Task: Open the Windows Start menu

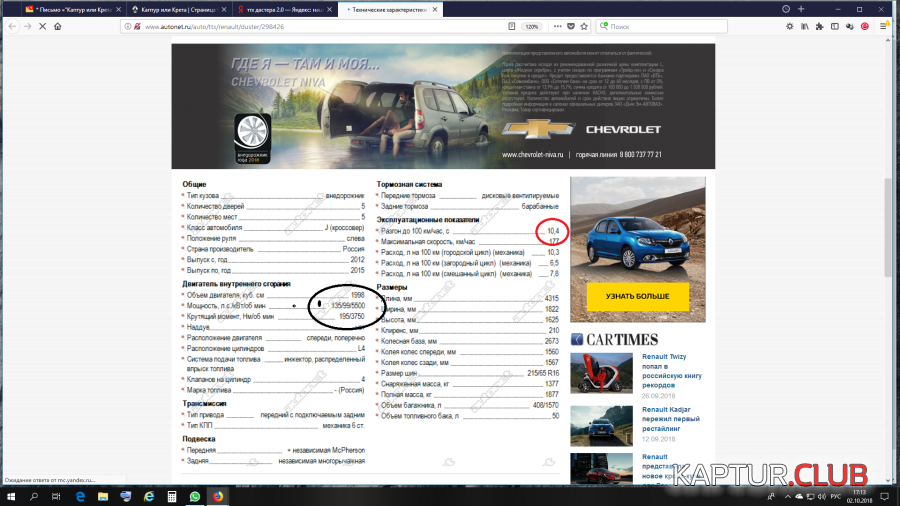Action: point(10,496)
